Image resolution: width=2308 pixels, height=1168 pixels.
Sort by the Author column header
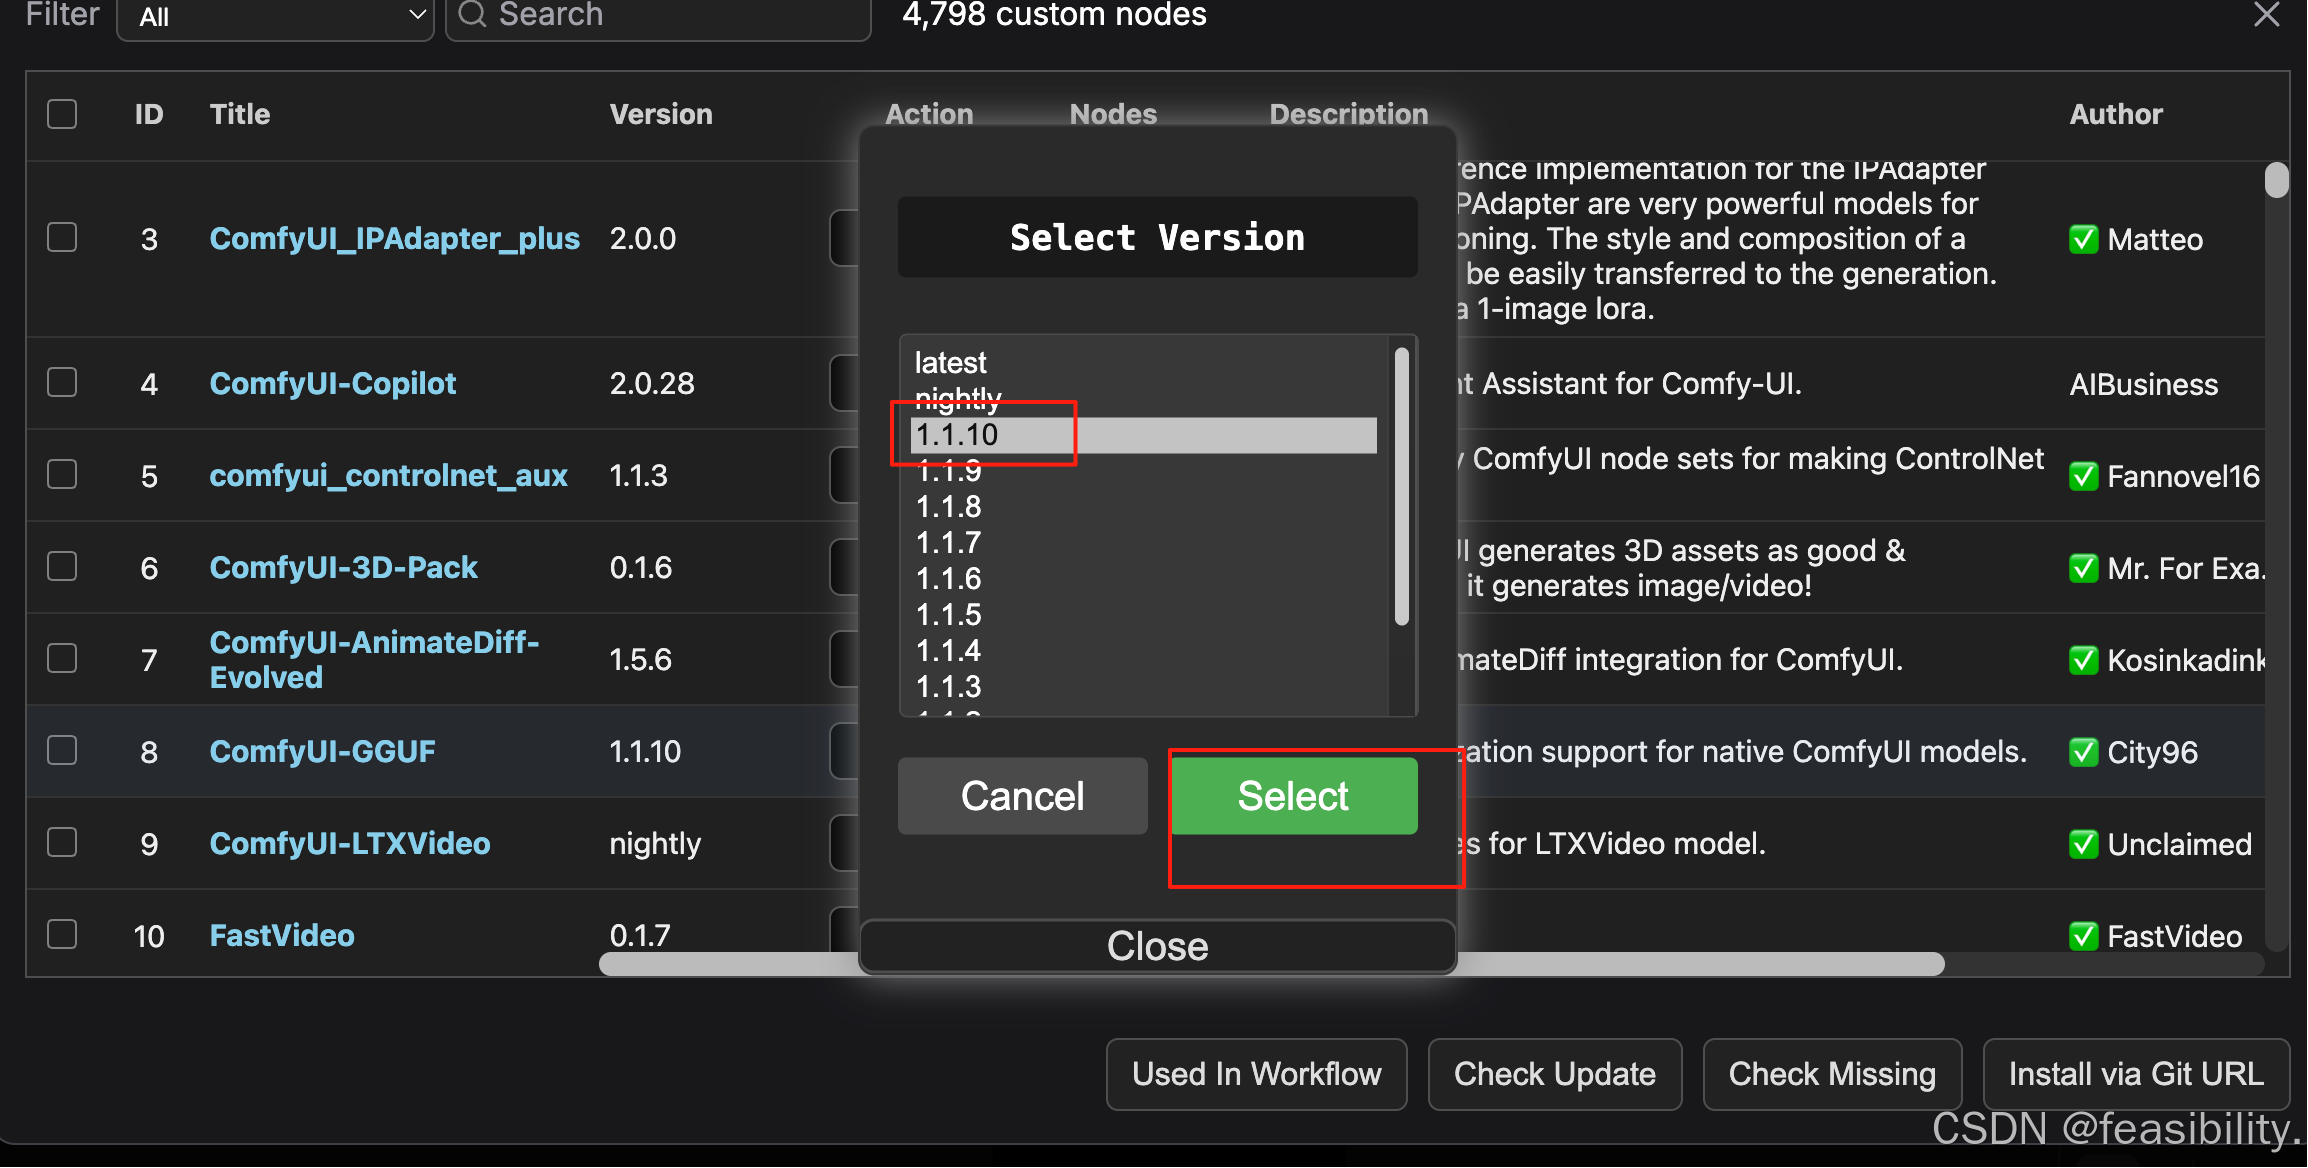coord(2115,114)
